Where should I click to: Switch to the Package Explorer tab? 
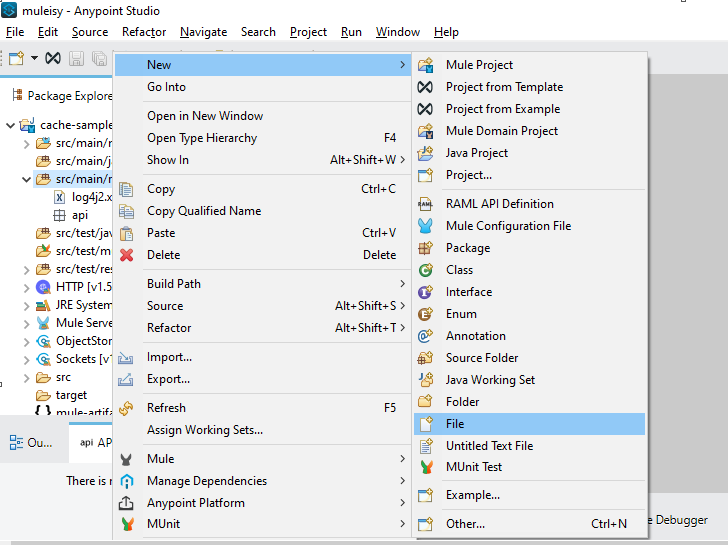(x=62, y=96)
